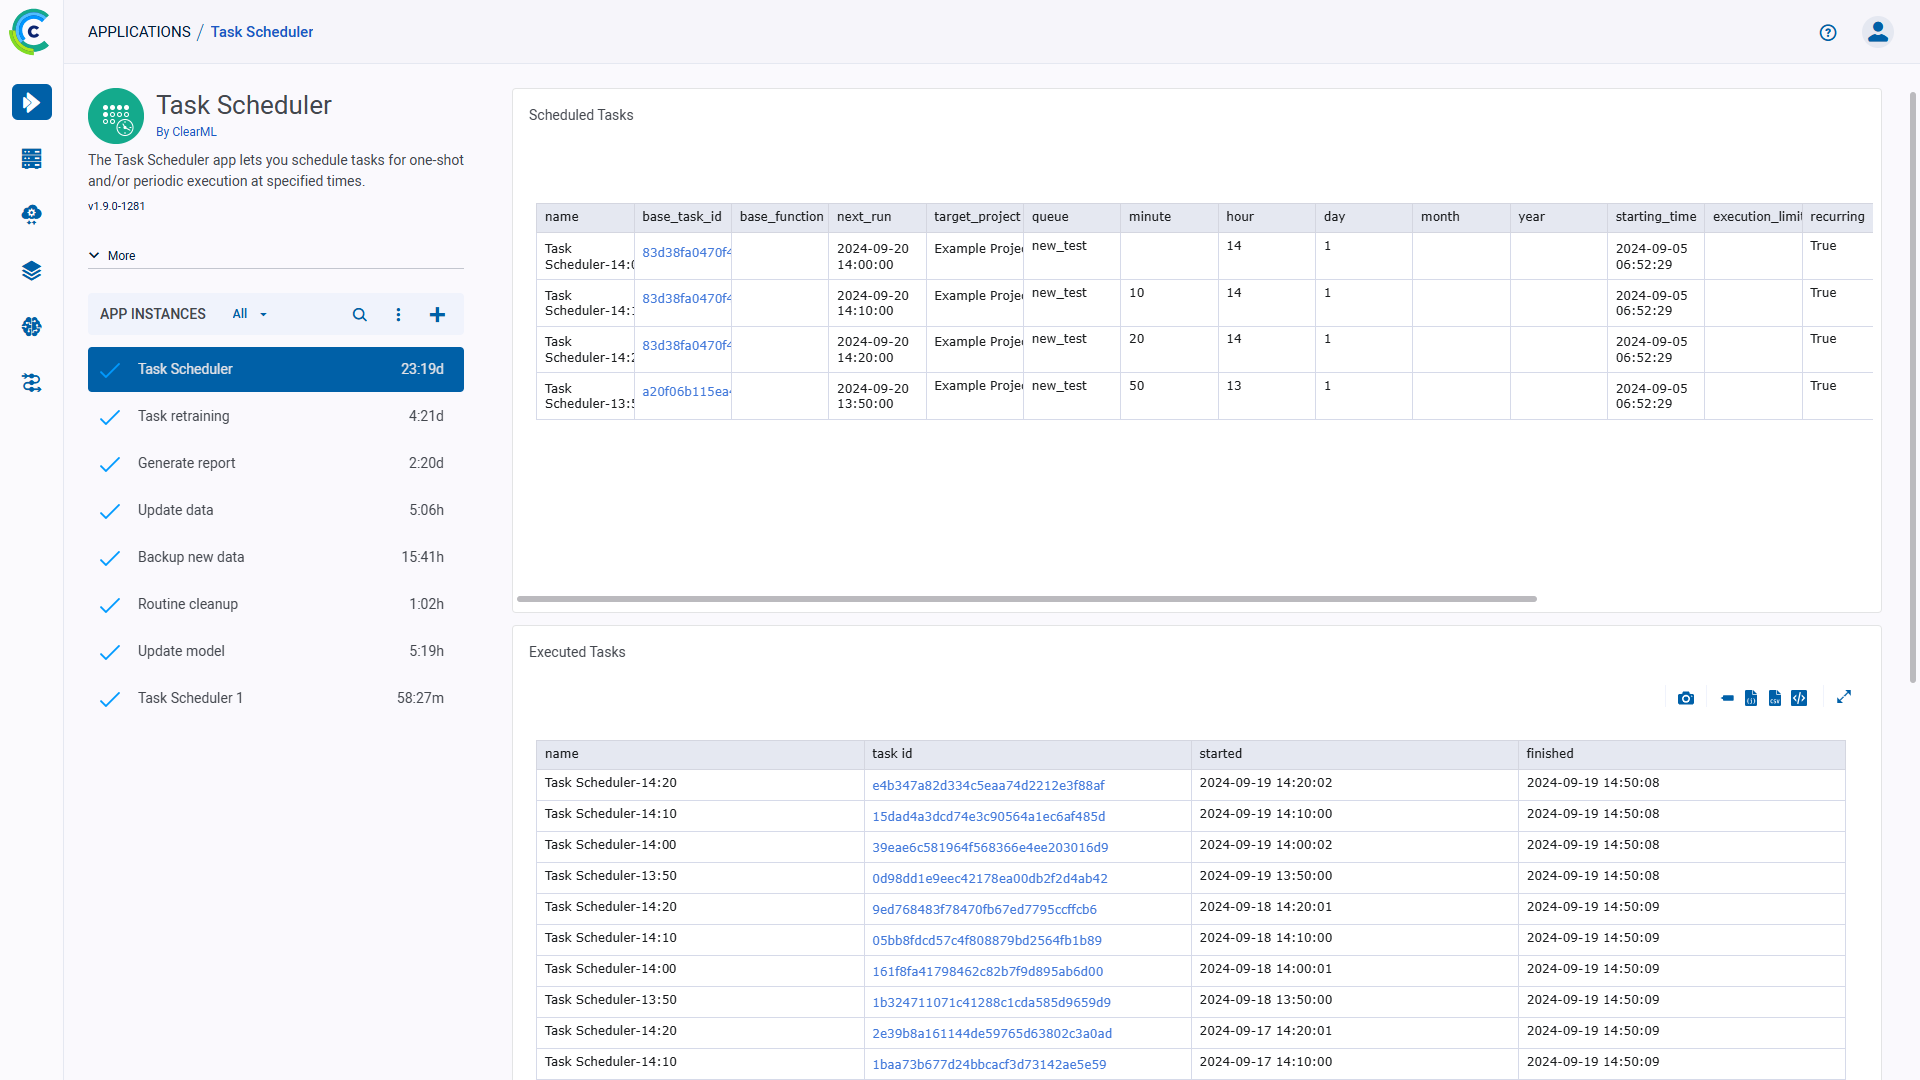Select the Datasets icon in the sidebar
Screen dimensions: 1920x1080
pos(32,270)
